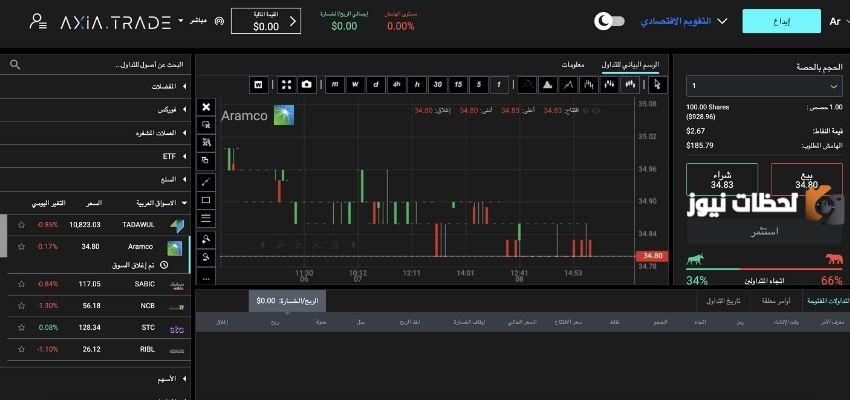Click the STC logo in the asset list

(177, 329)
